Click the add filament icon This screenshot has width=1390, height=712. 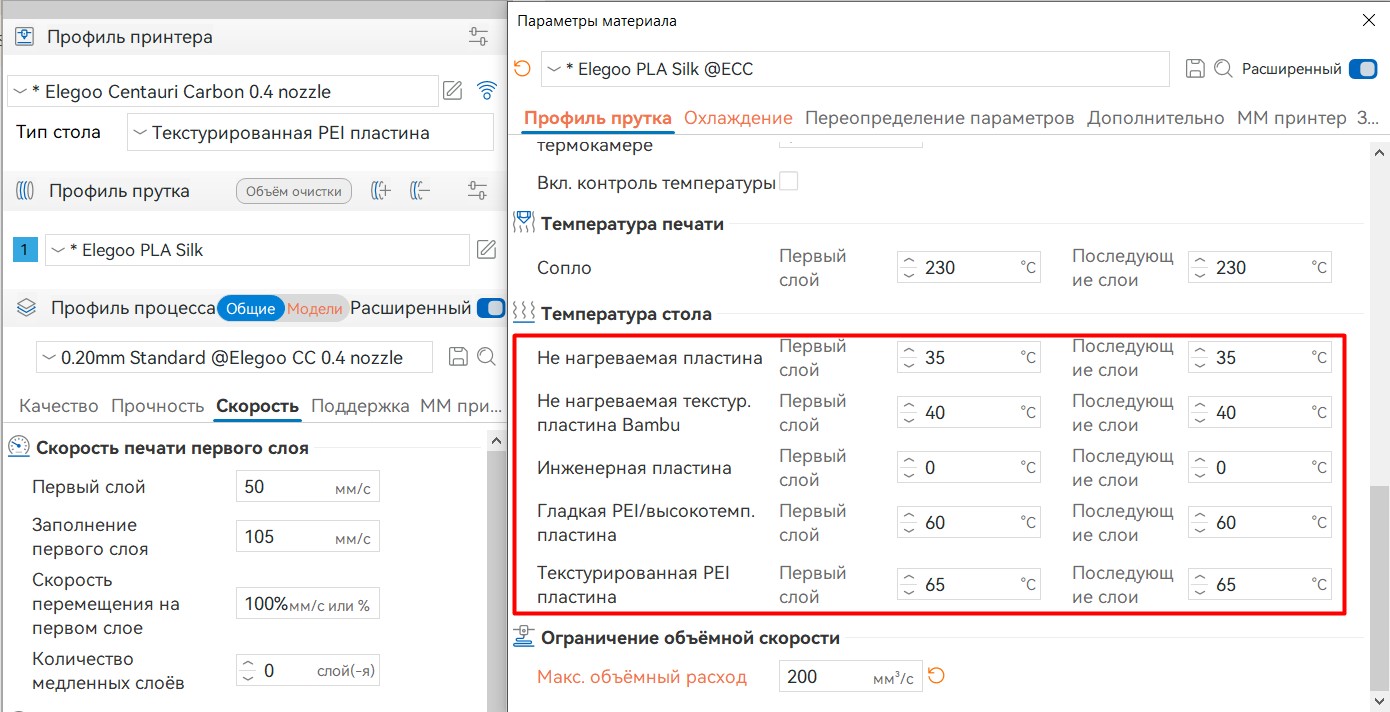click(380, 191)
